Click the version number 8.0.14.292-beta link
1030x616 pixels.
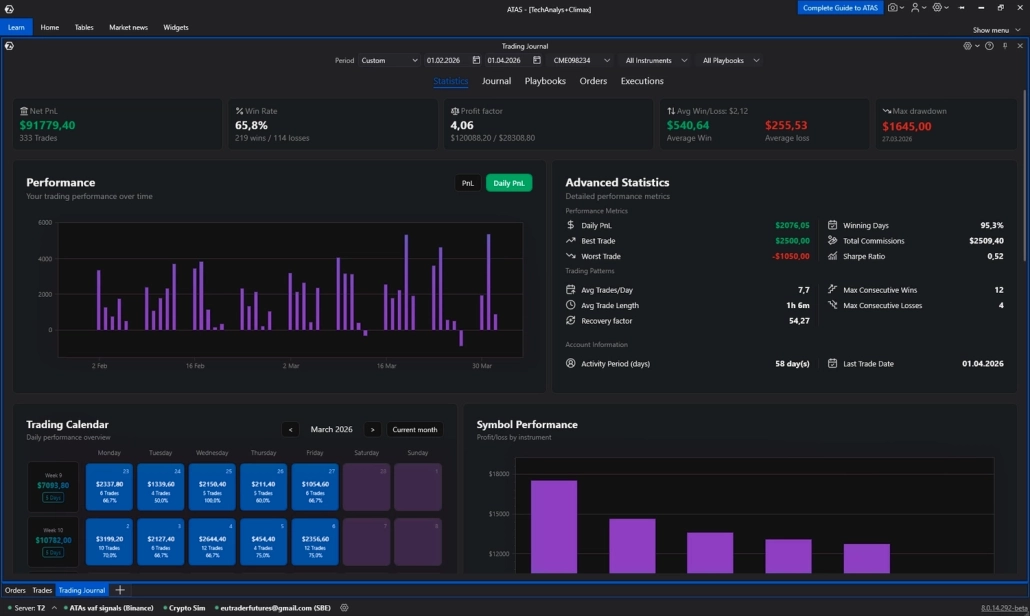tap(1003, 608)
